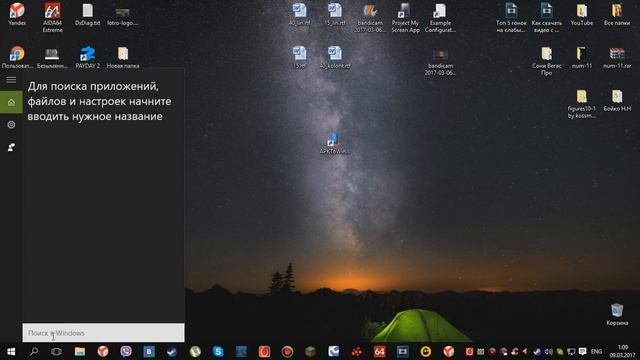The width and height of the screenshot is (640, 360).
Task: Select the num-11 folder on the desktop
Action: (582, 57)
